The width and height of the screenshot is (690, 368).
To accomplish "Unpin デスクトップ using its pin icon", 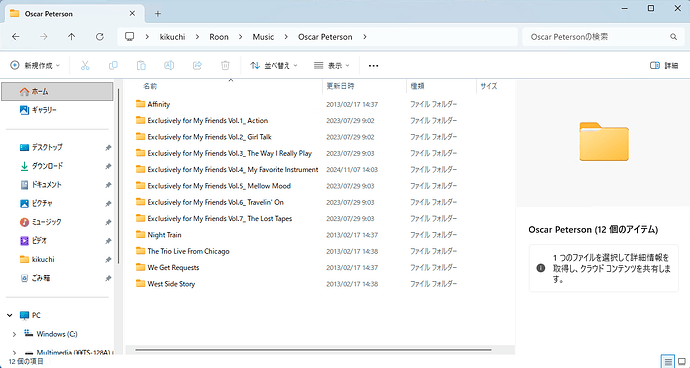I will 108,148.
